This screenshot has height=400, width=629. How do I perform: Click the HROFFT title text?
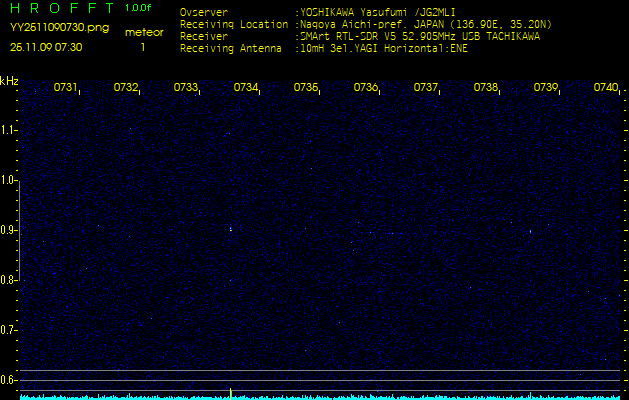point(59,8)
